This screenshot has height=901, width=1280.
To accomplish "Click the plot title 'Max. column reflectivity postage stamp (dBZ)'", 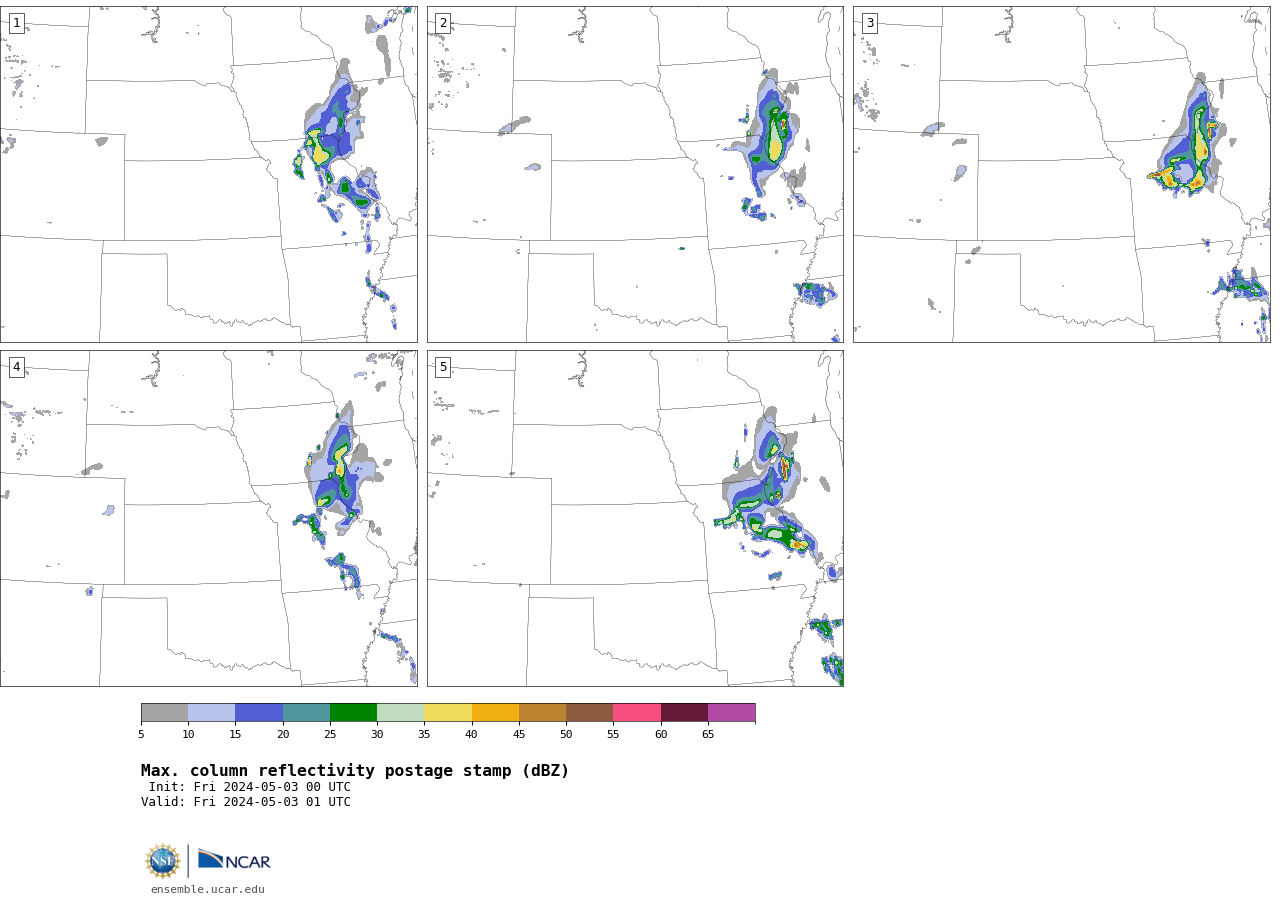I will coord(355,771).
